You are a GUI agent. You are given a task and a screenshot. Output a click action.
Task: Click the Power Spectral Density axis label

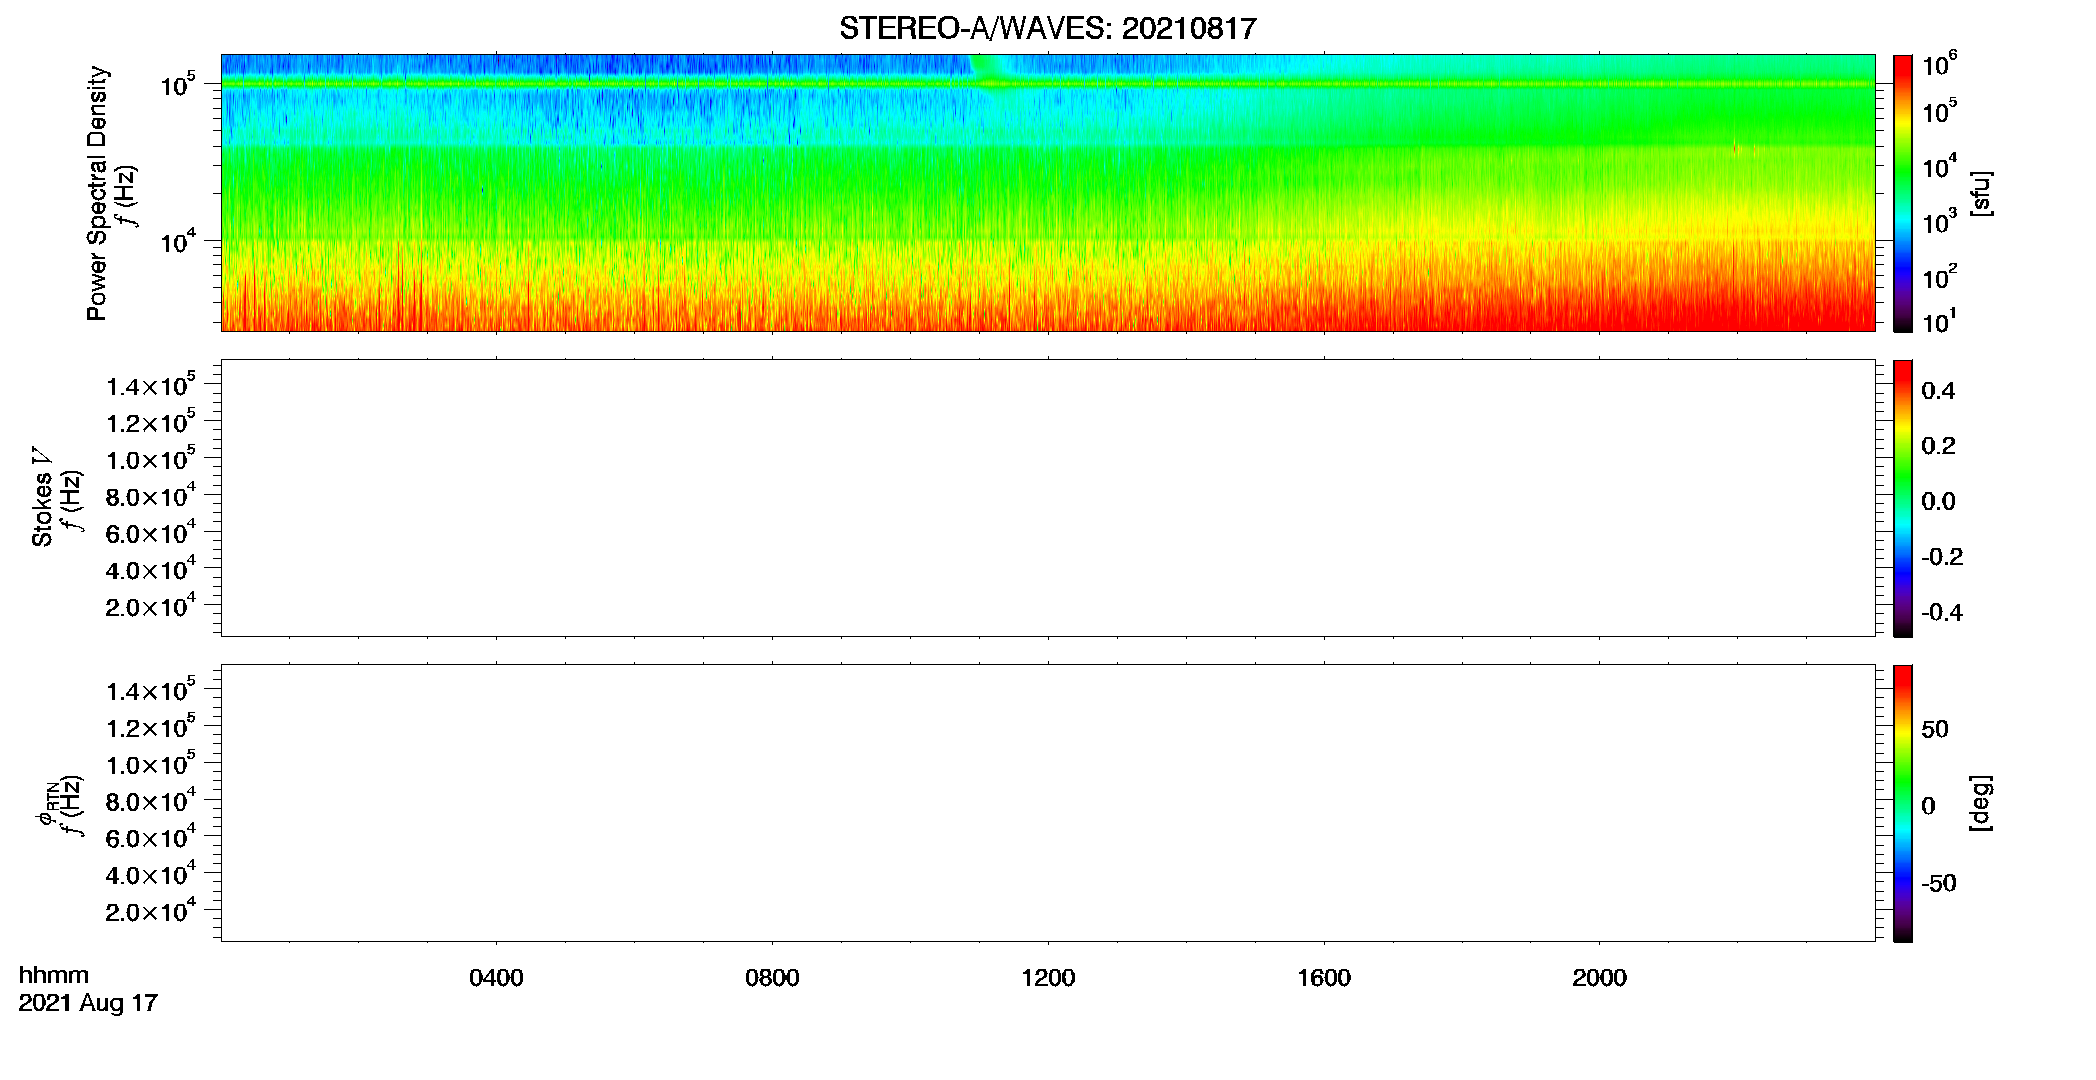pyautogui.click(x=97, y=193)
